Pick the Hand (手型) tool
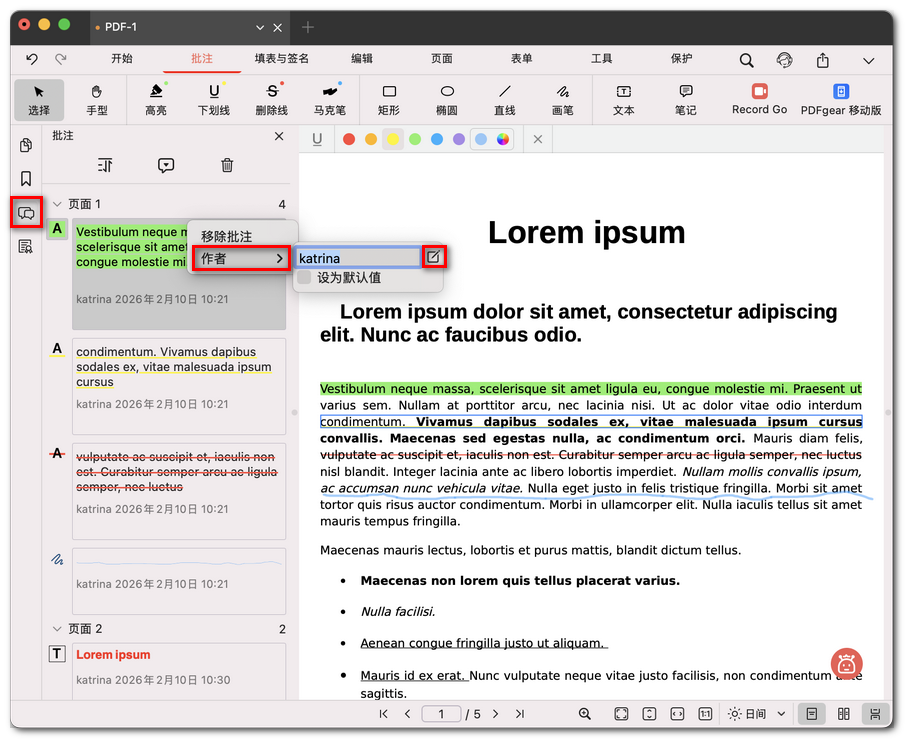The width and height of the screenshot is (905, 739). click(97, 99)
